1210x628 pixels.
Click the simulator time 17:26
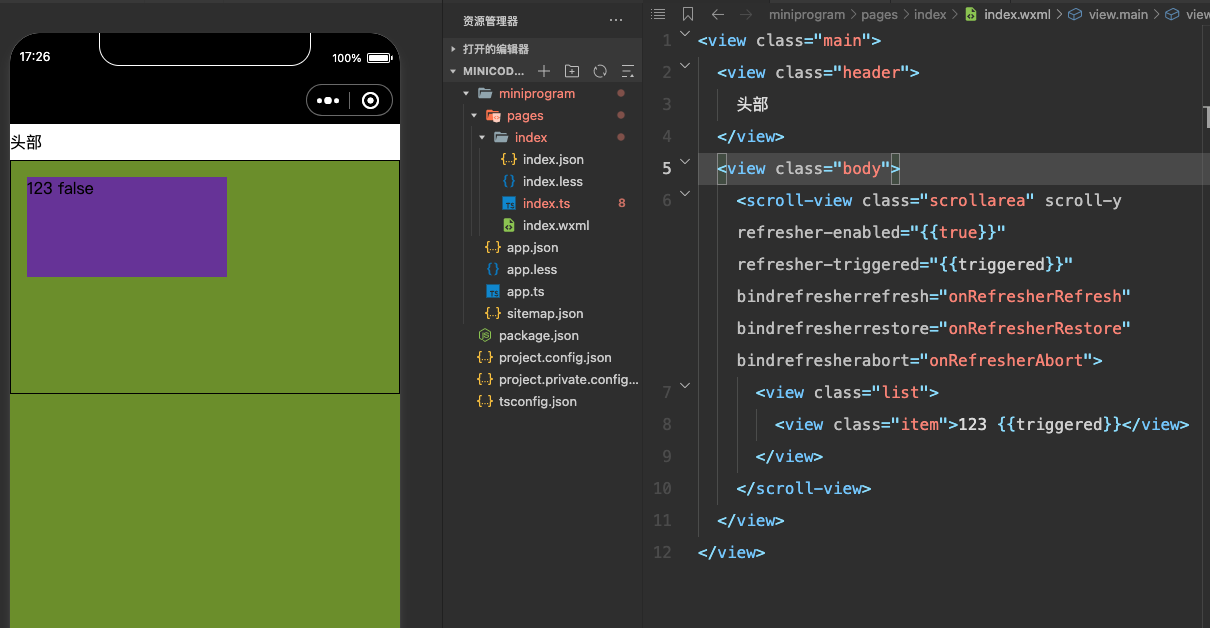[35, 57]
